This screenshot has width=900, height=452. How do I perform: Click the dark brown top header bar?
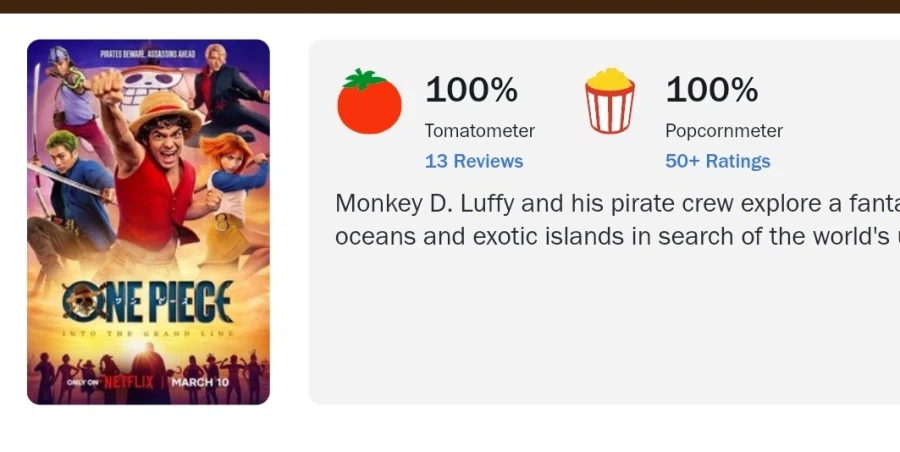pos(450,6)
